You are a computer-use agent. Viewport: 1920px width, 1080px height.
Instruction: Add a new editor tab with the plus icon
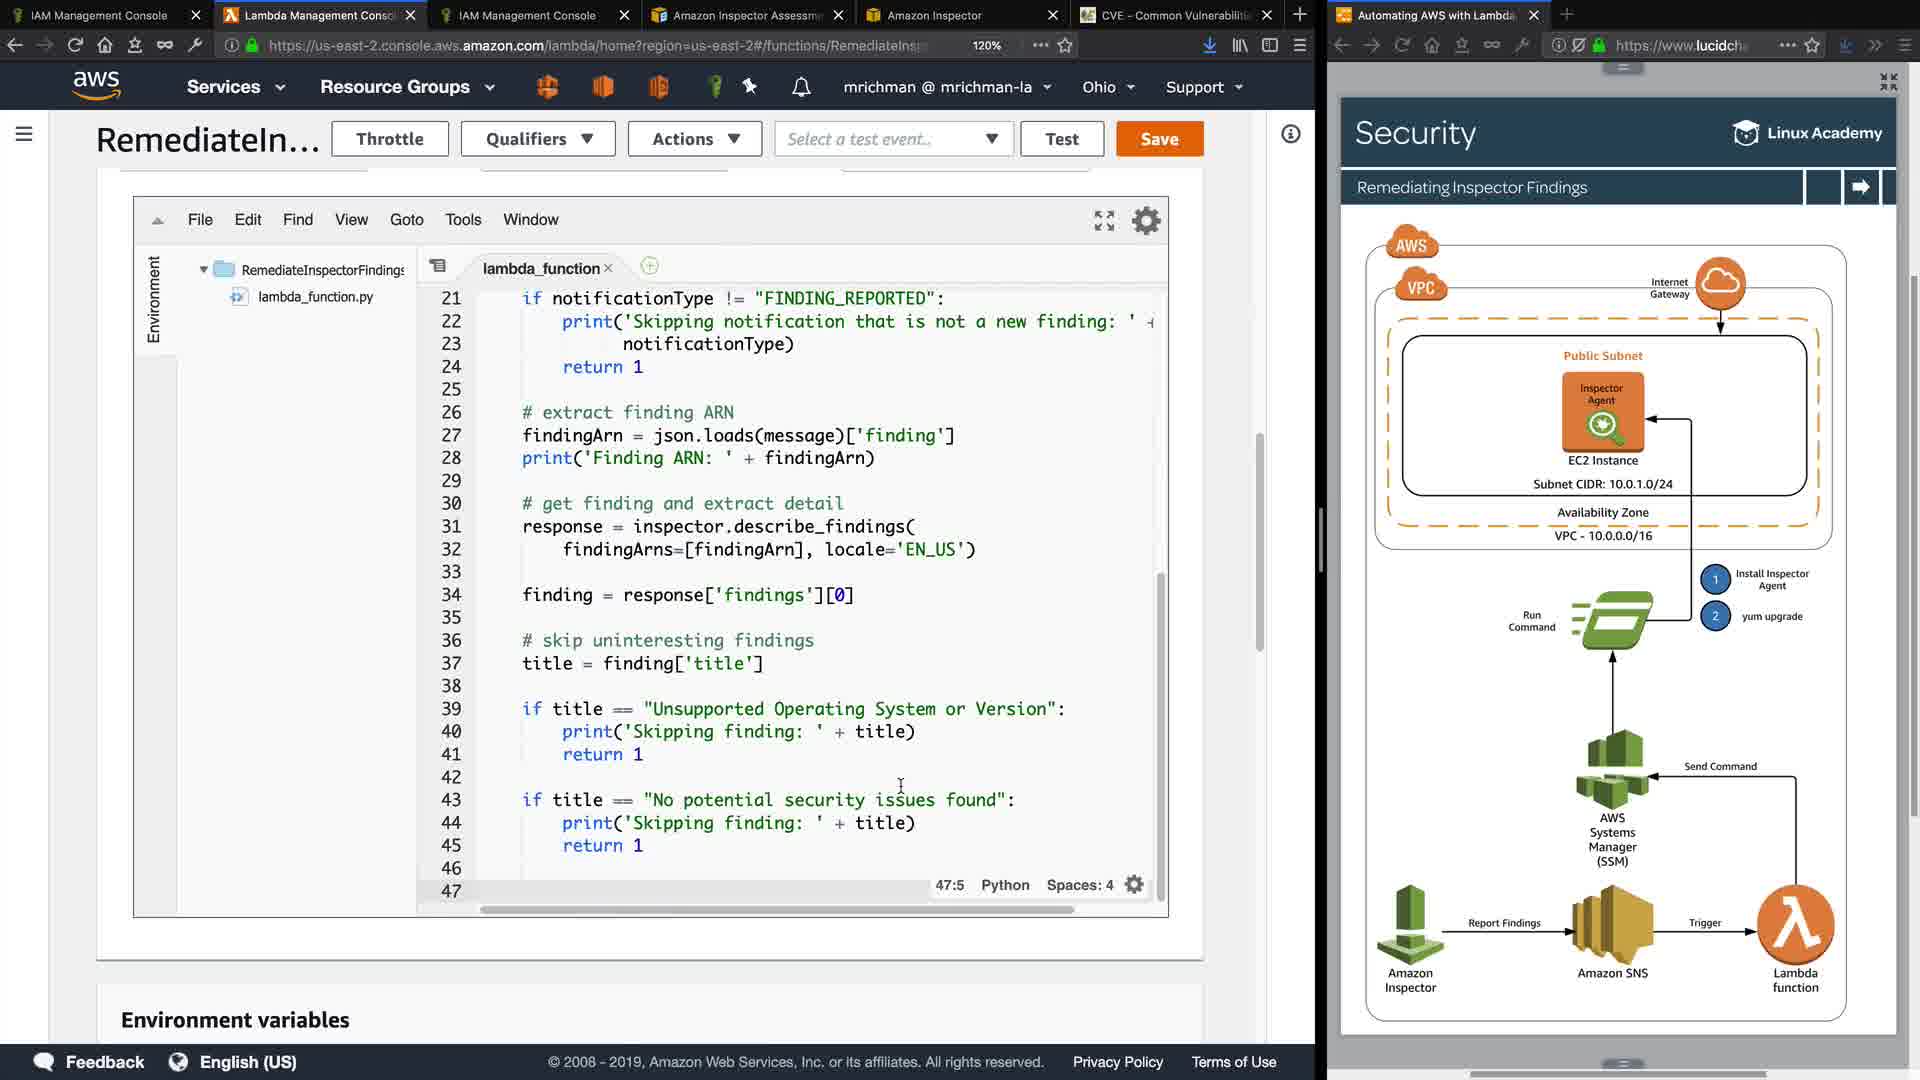[649, 266]
